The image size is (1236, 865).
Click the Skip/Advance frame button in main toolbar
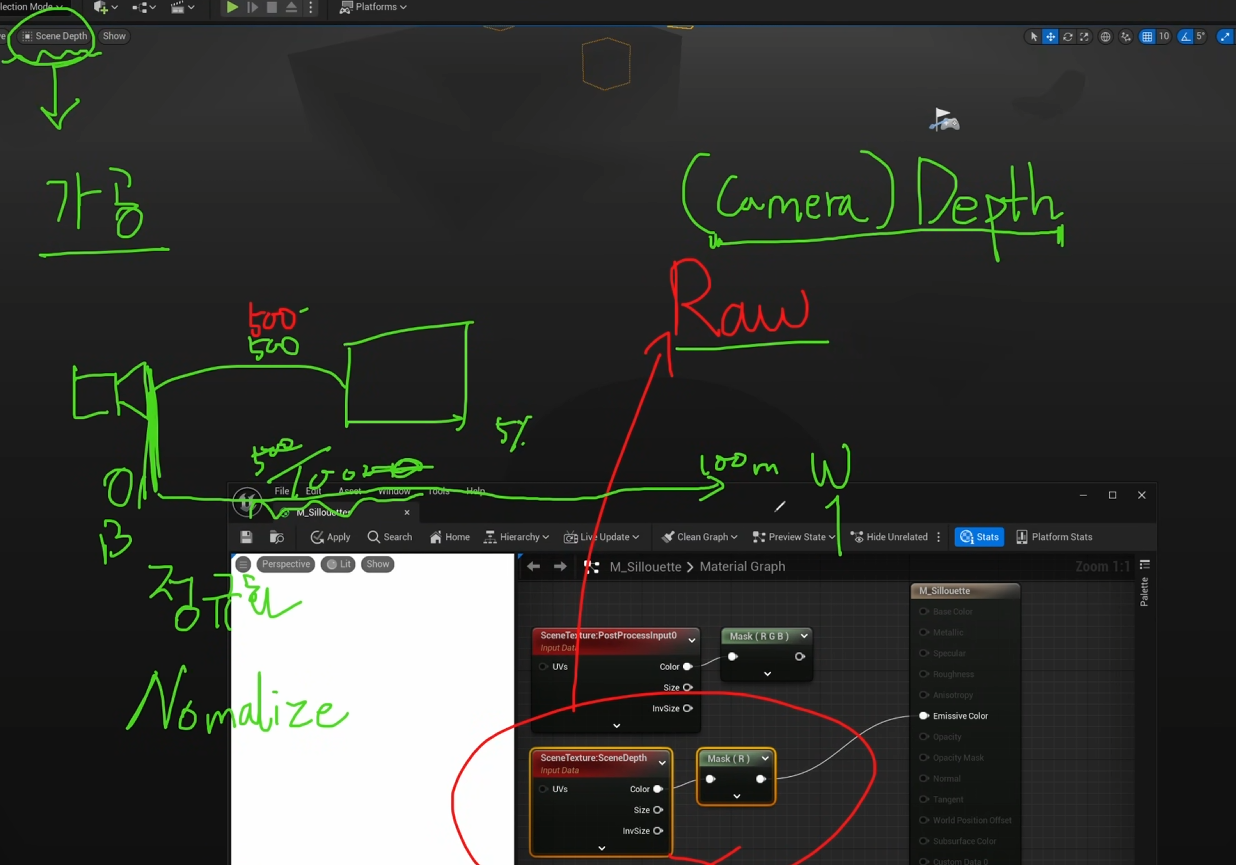pyautogui.click(x=253, y=7)
